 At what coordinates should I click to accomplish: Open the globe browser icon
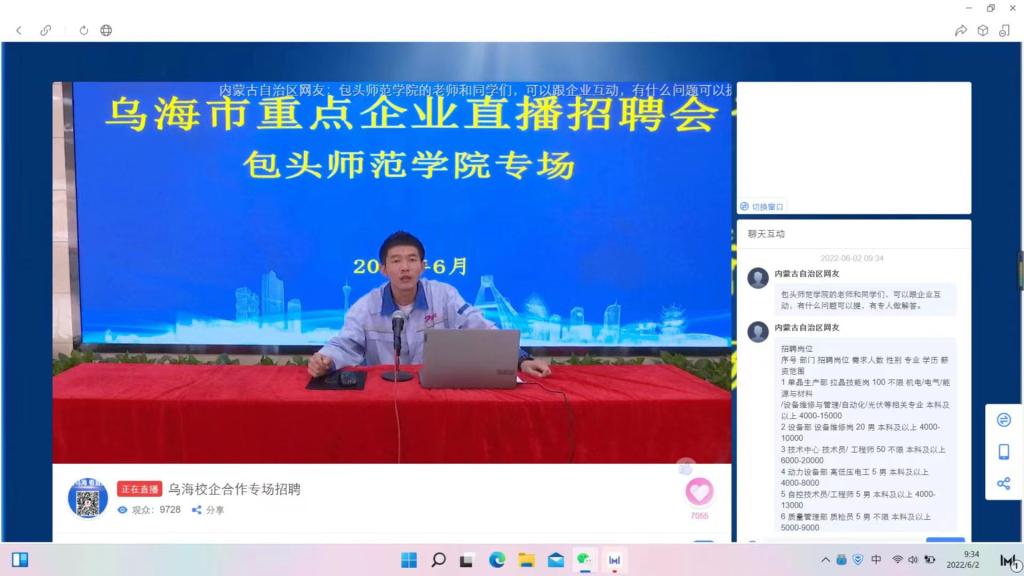pos(106,30)
